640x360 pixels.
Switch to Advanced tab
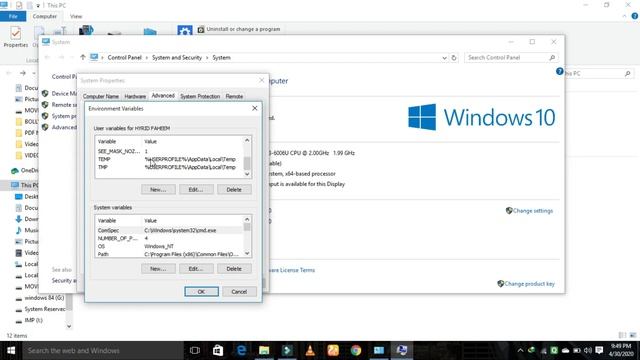pos(163,96)
